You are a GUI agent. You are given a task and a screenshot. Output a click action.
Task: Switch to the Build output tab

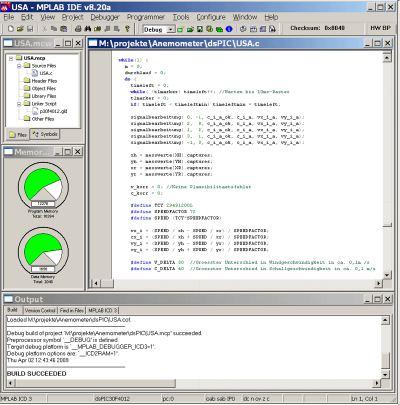(12, 310)
